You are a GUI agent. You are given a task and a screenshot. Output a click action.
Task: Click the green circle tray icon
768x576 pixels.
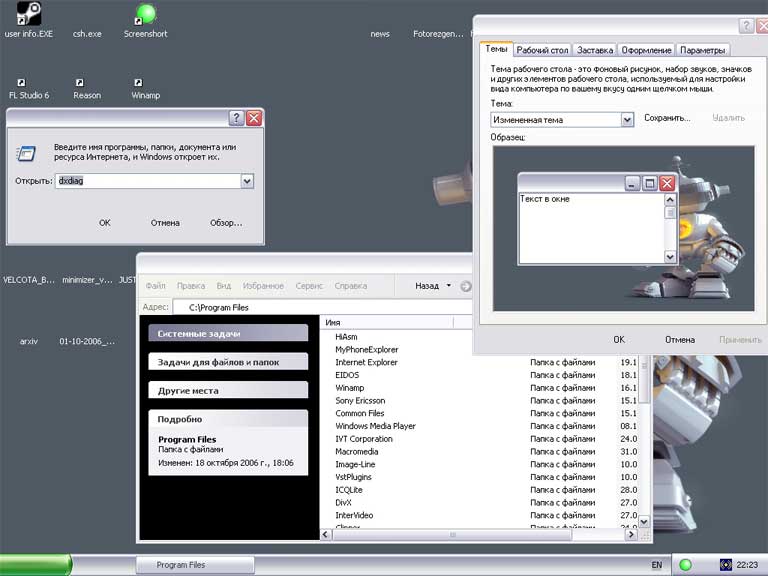pos(685,565)
